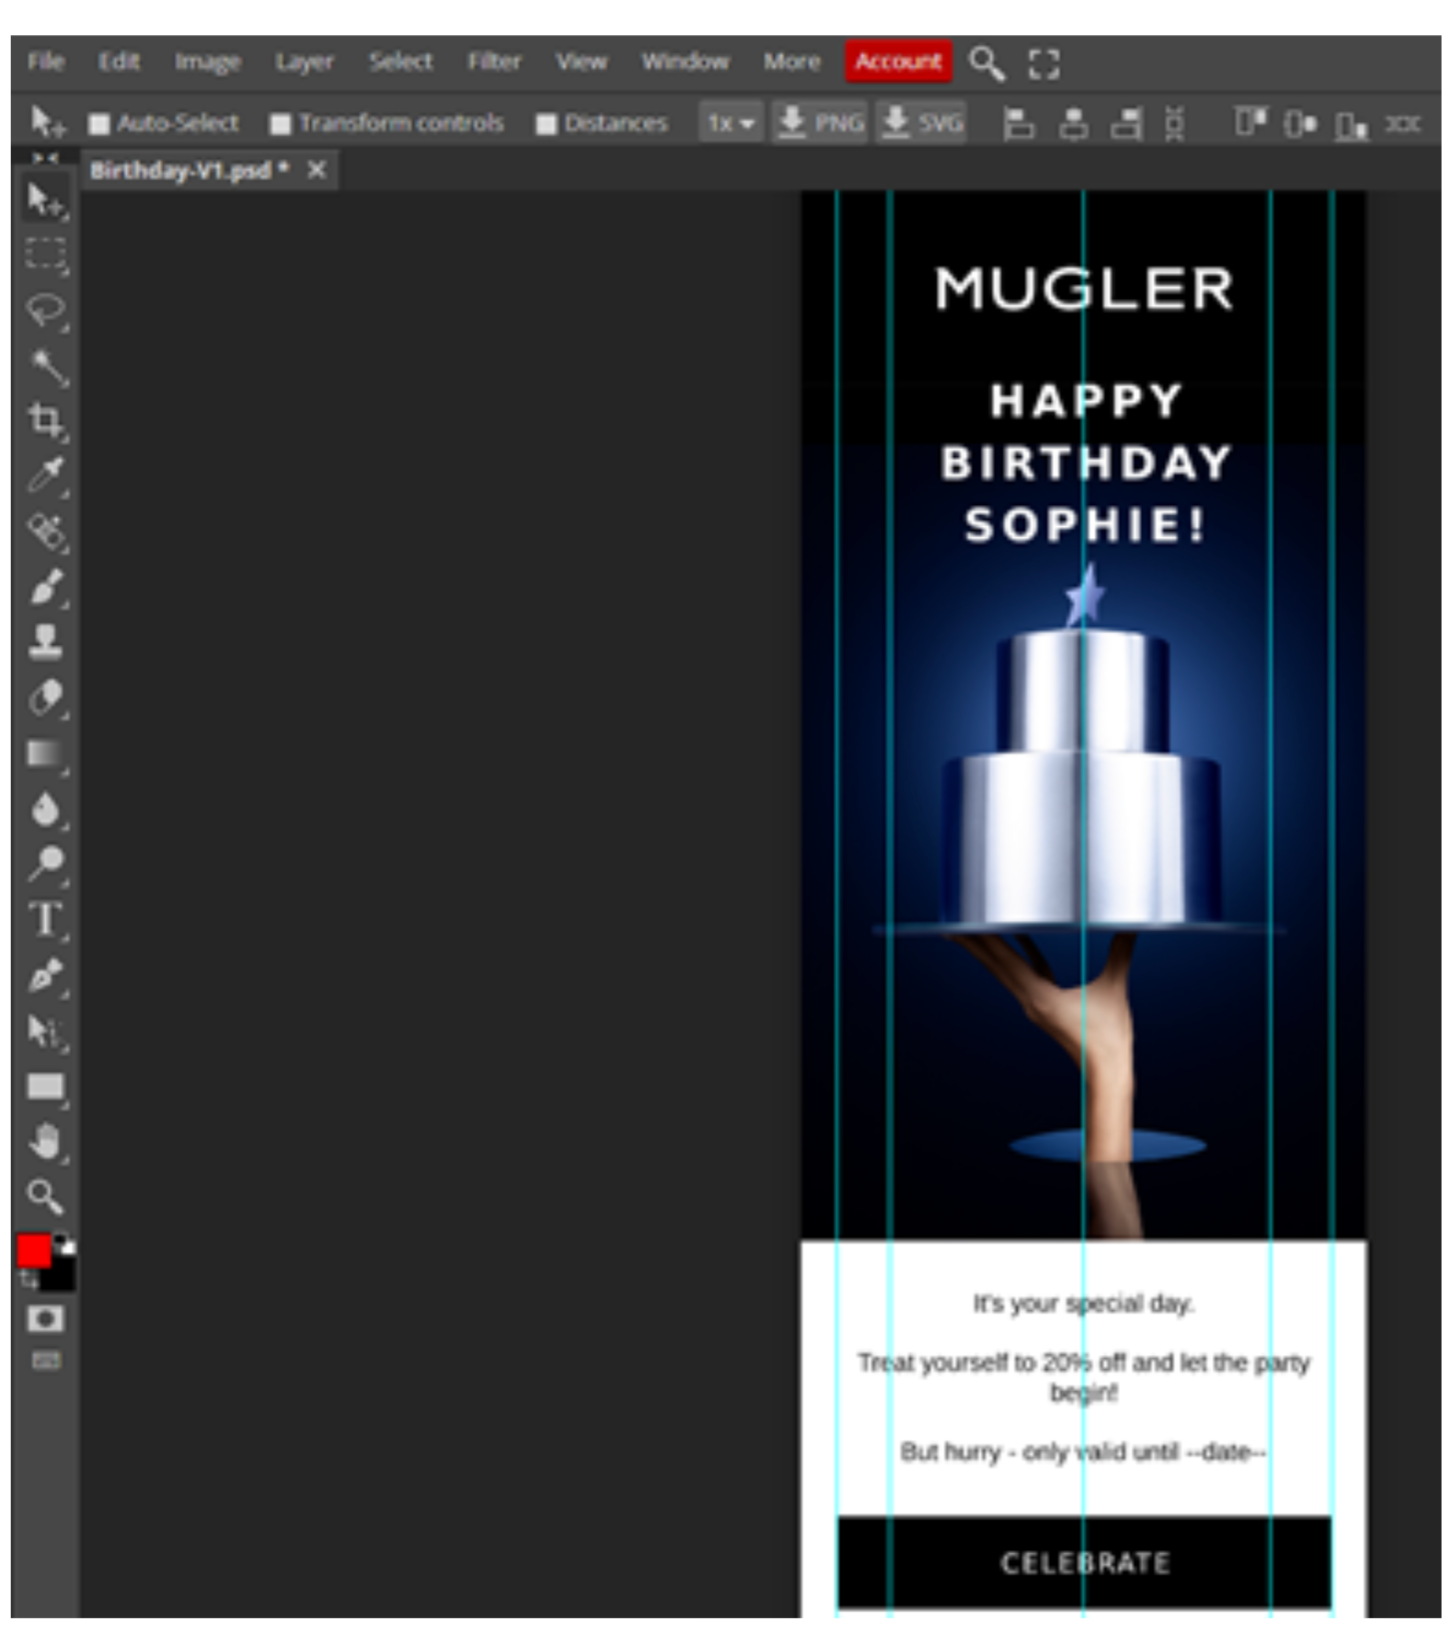1450x1629 pixels.
Task: Click the third align icon after SVG
Action: (x=1127, y=124)
